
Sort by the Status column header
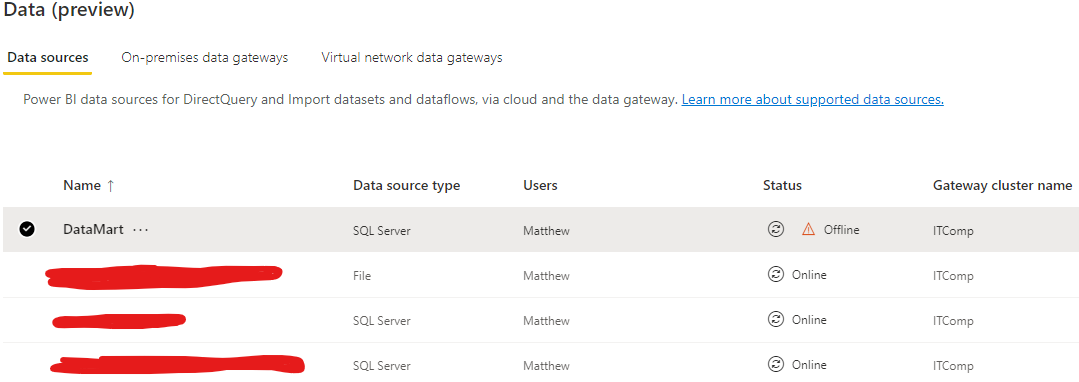(x=782, y=185)
